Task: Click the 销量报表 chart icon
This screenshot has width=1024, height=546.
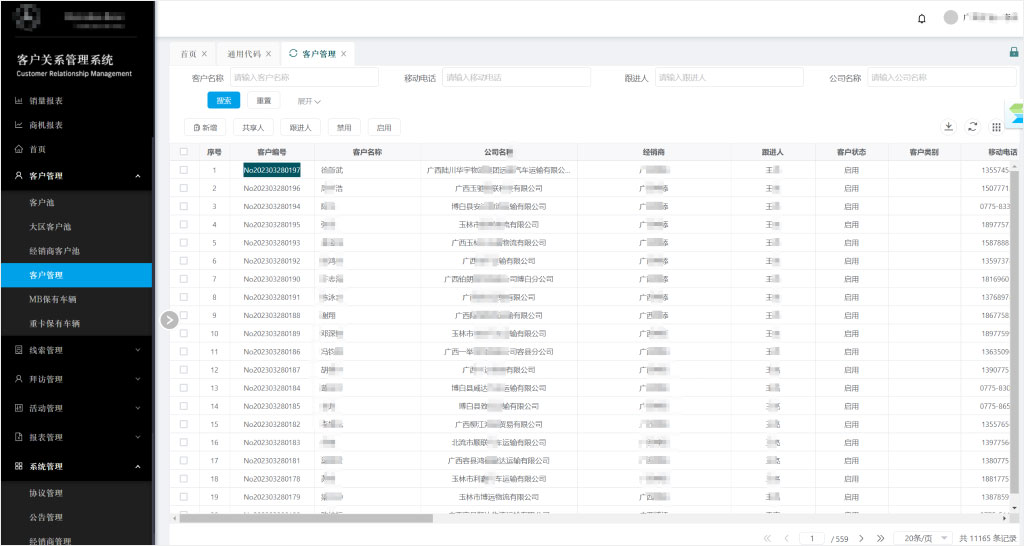Action: point(18,101)
